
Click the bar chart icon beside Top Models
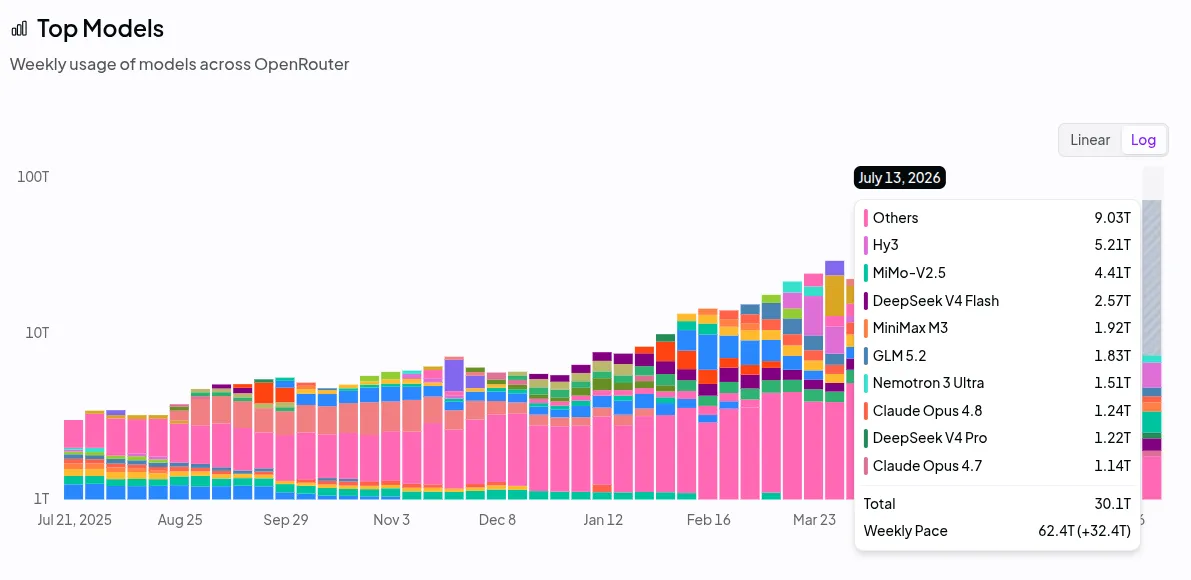(19, 30)
